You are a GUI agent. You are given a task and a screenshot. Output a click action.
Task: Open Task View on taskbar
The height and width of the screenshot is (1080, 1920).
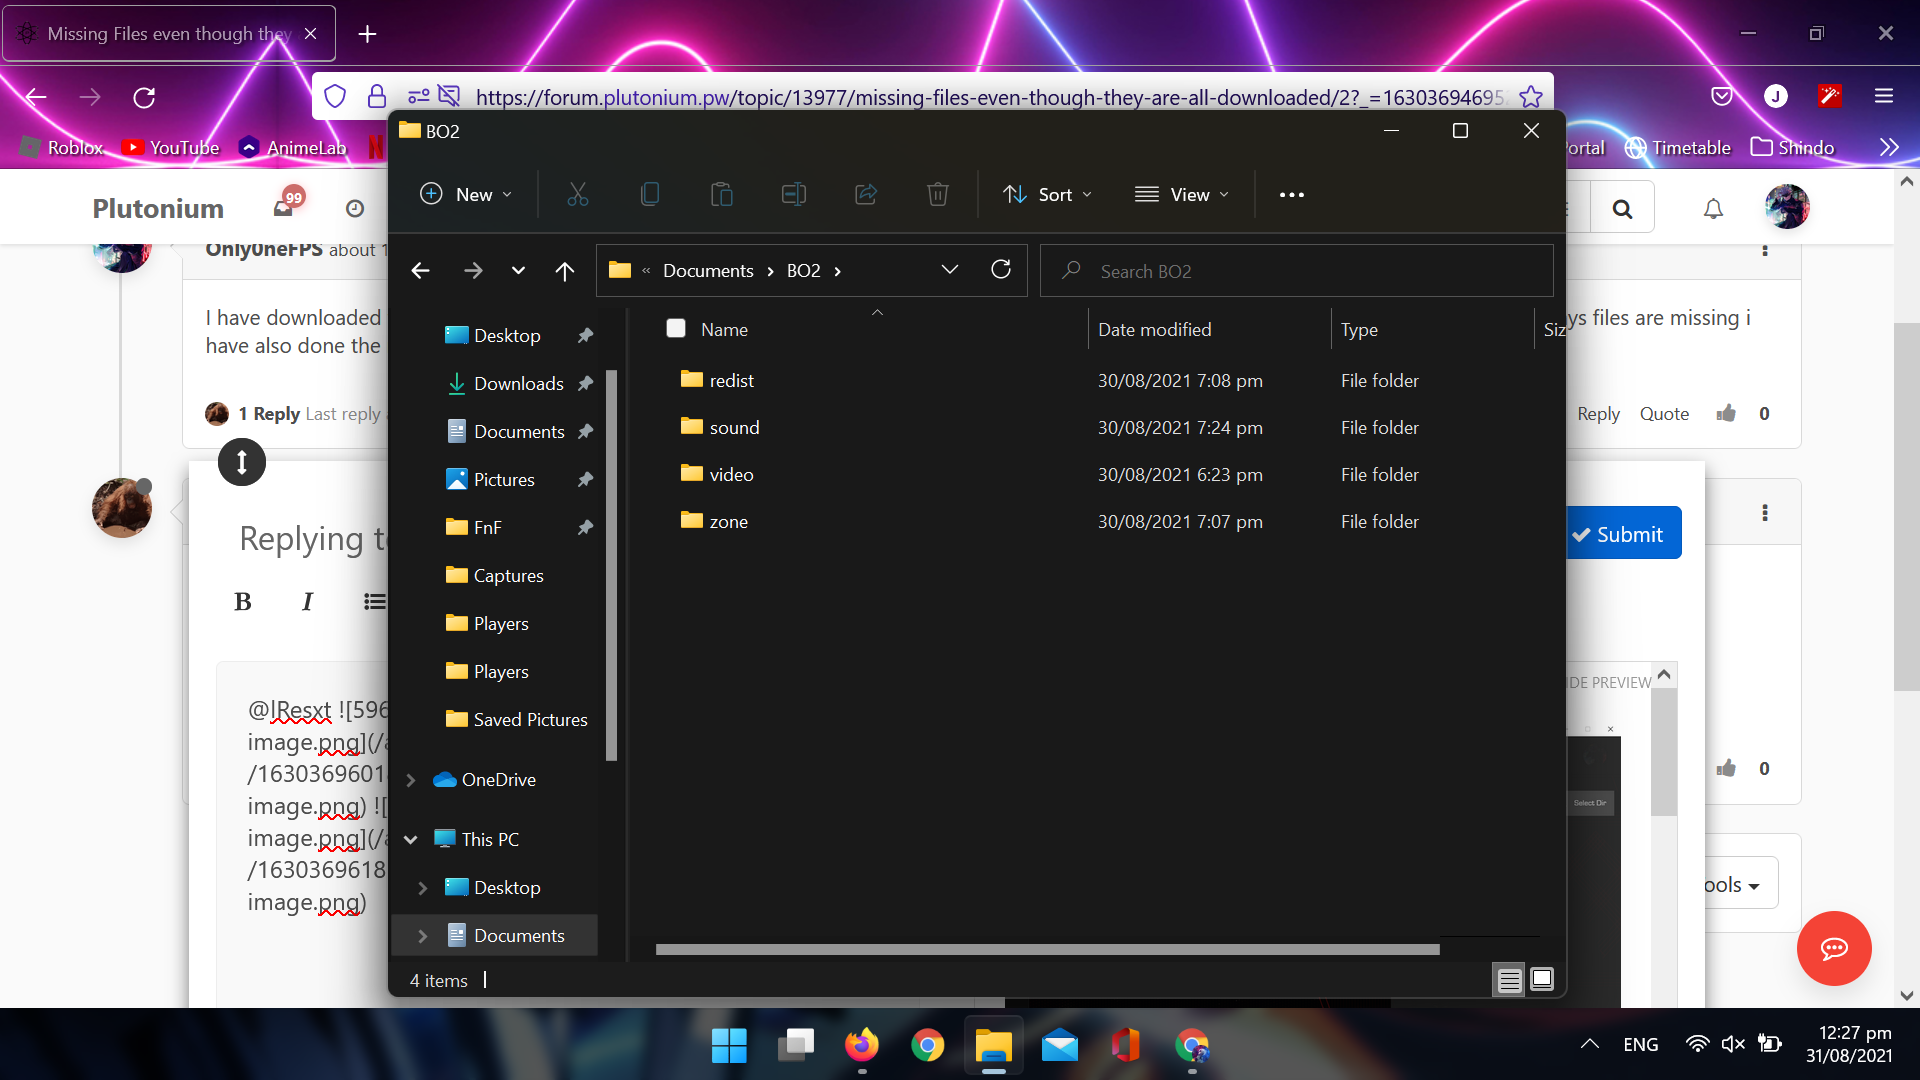pos(796,1046)
